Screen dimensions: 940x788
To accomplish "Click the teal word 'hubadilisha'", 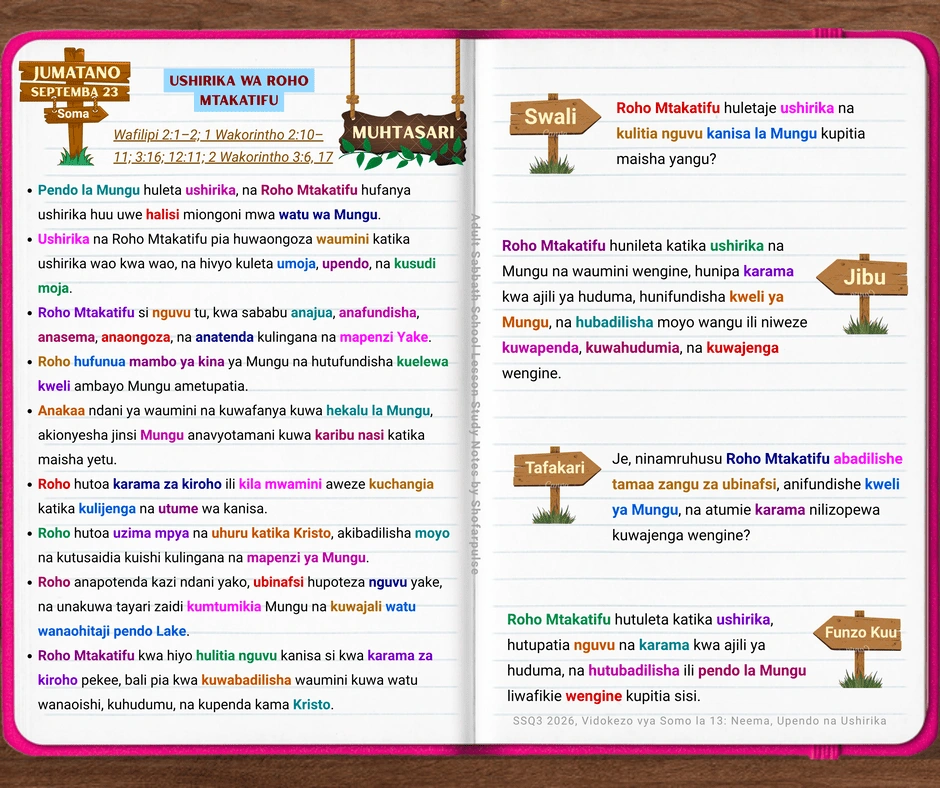I will point(614,323).
